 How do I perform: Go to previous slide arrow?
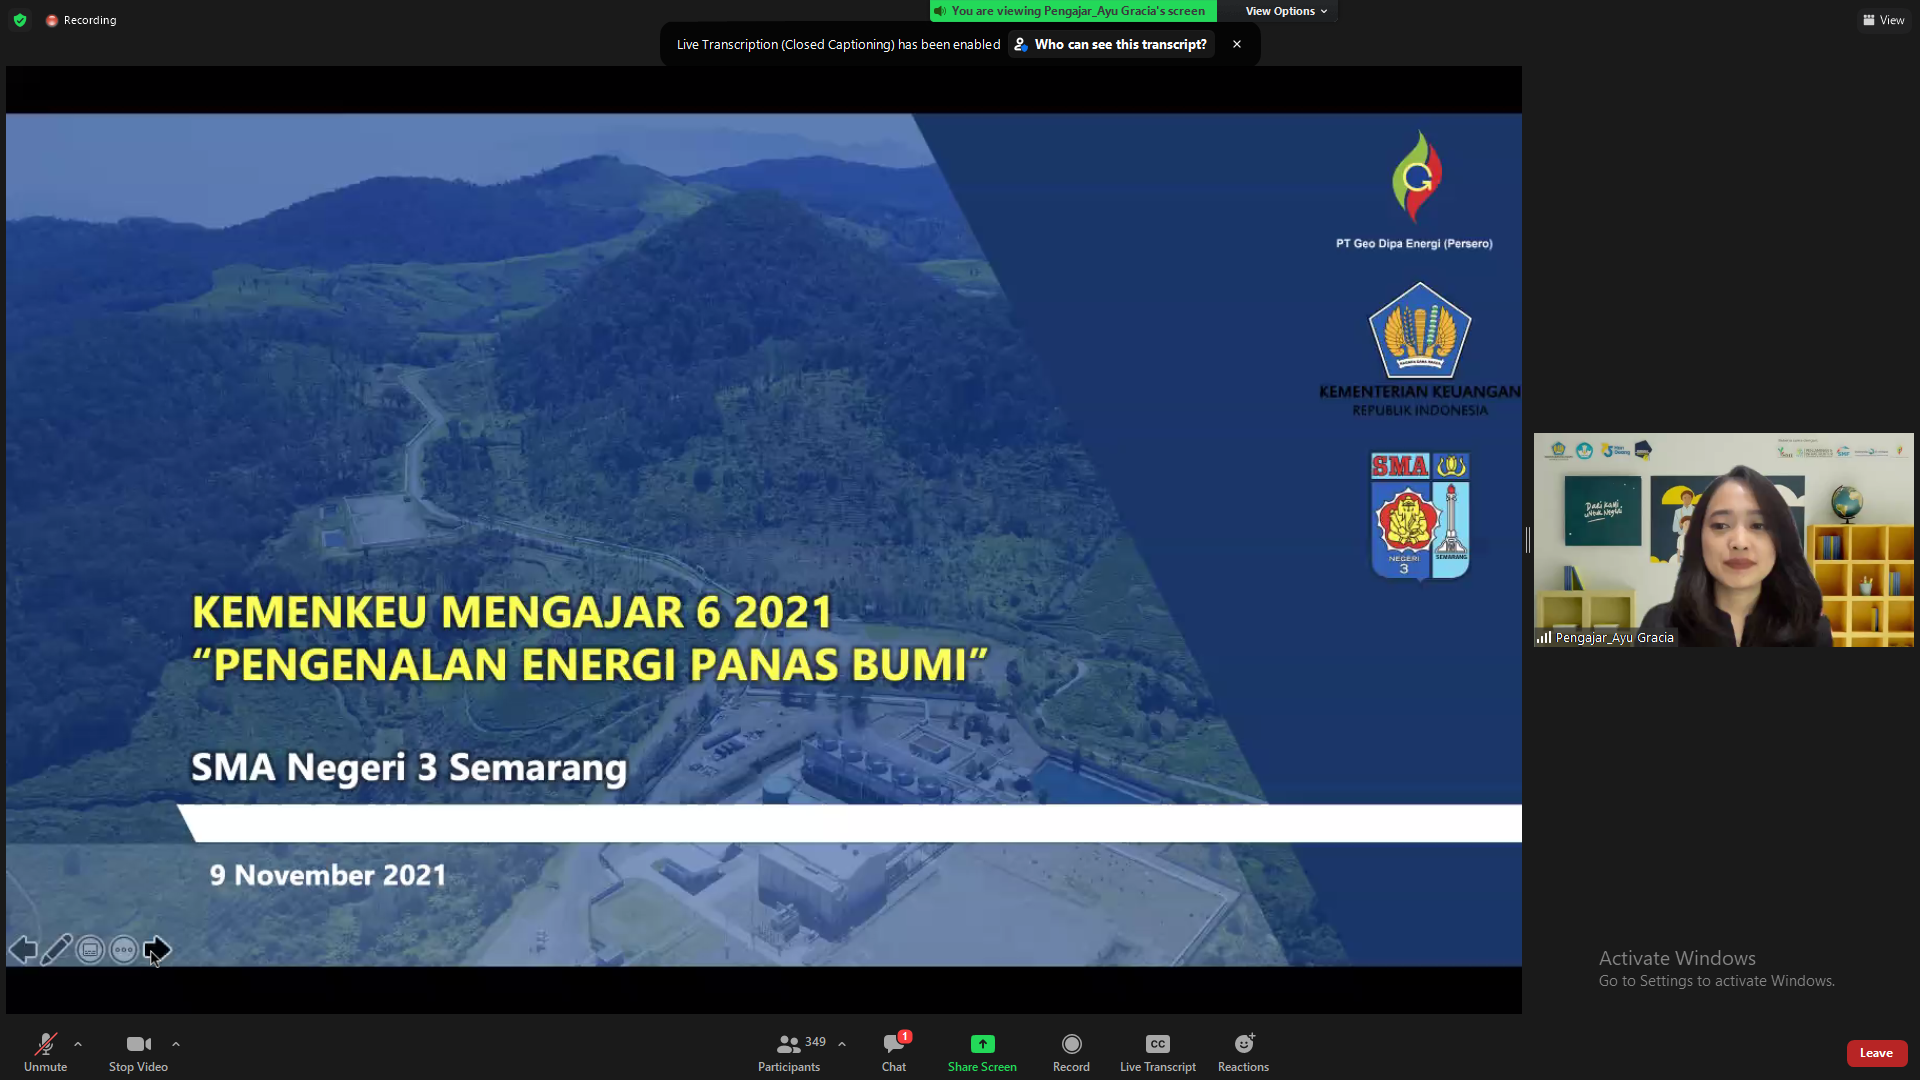[23, 949]
